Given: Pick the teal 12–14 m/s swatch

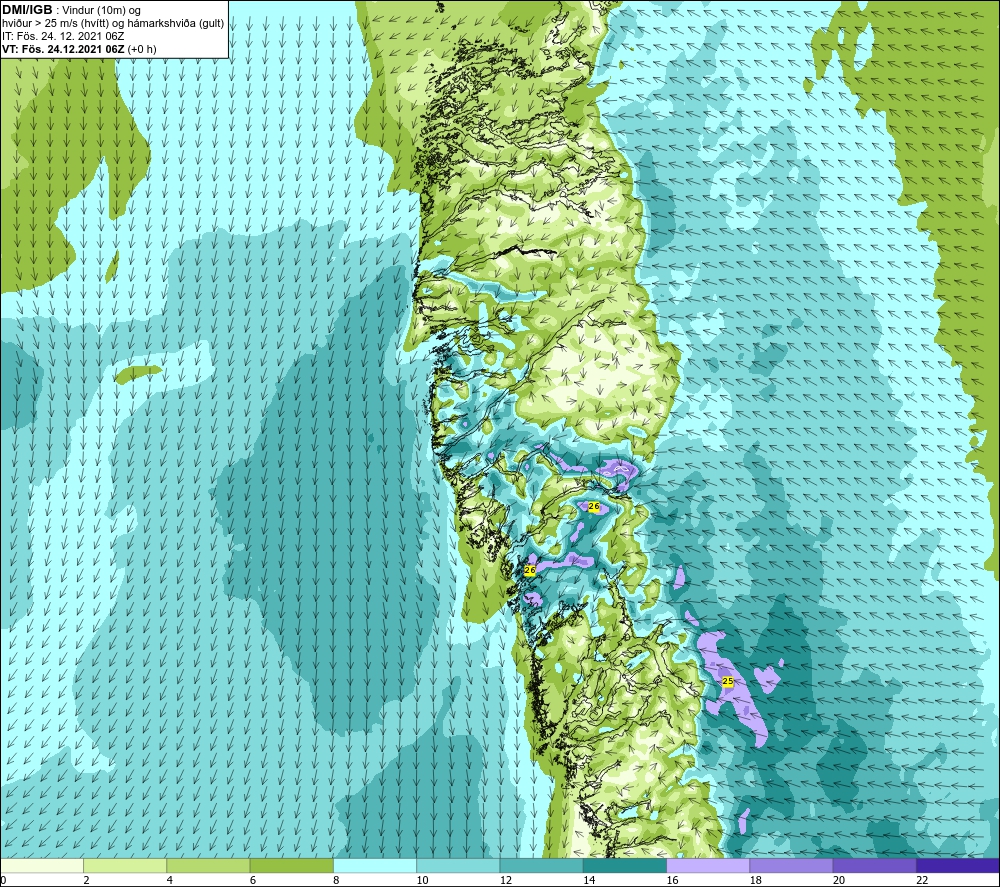Looking at the screenshot, I should [x=541, y=866].
